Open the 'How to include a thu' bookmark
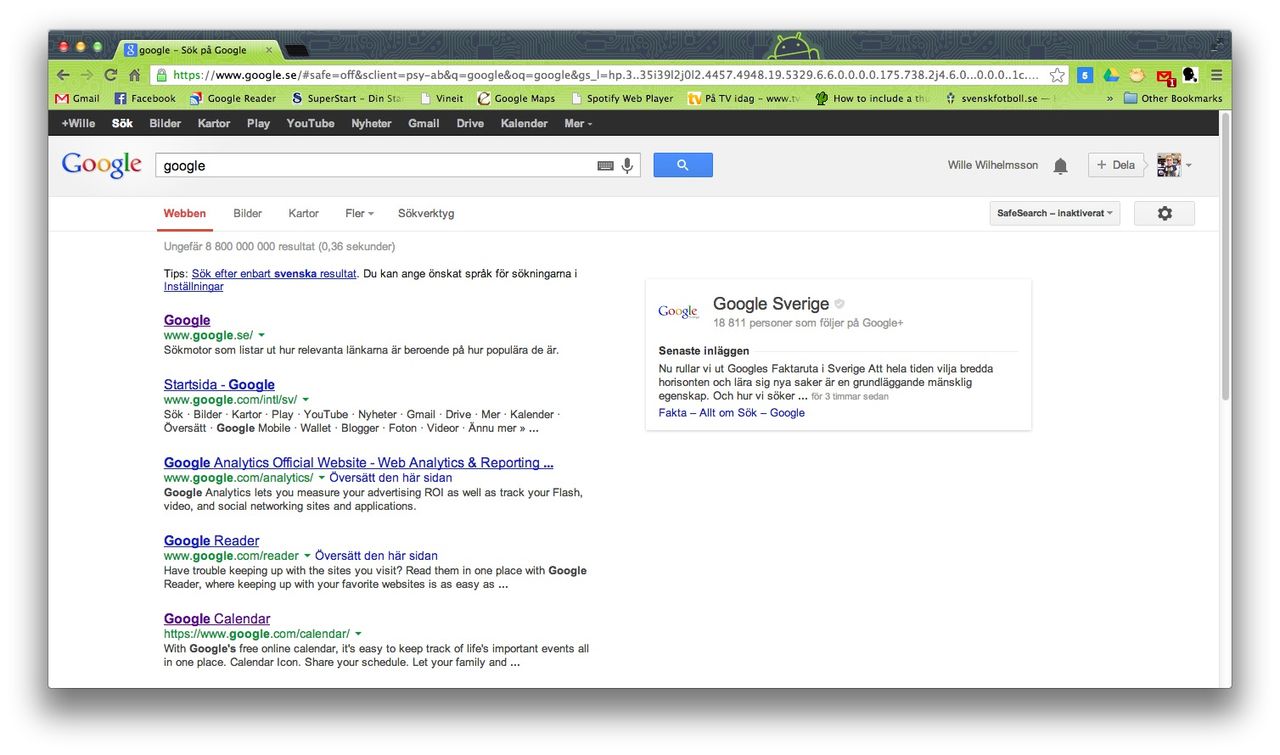 point(872,98)
